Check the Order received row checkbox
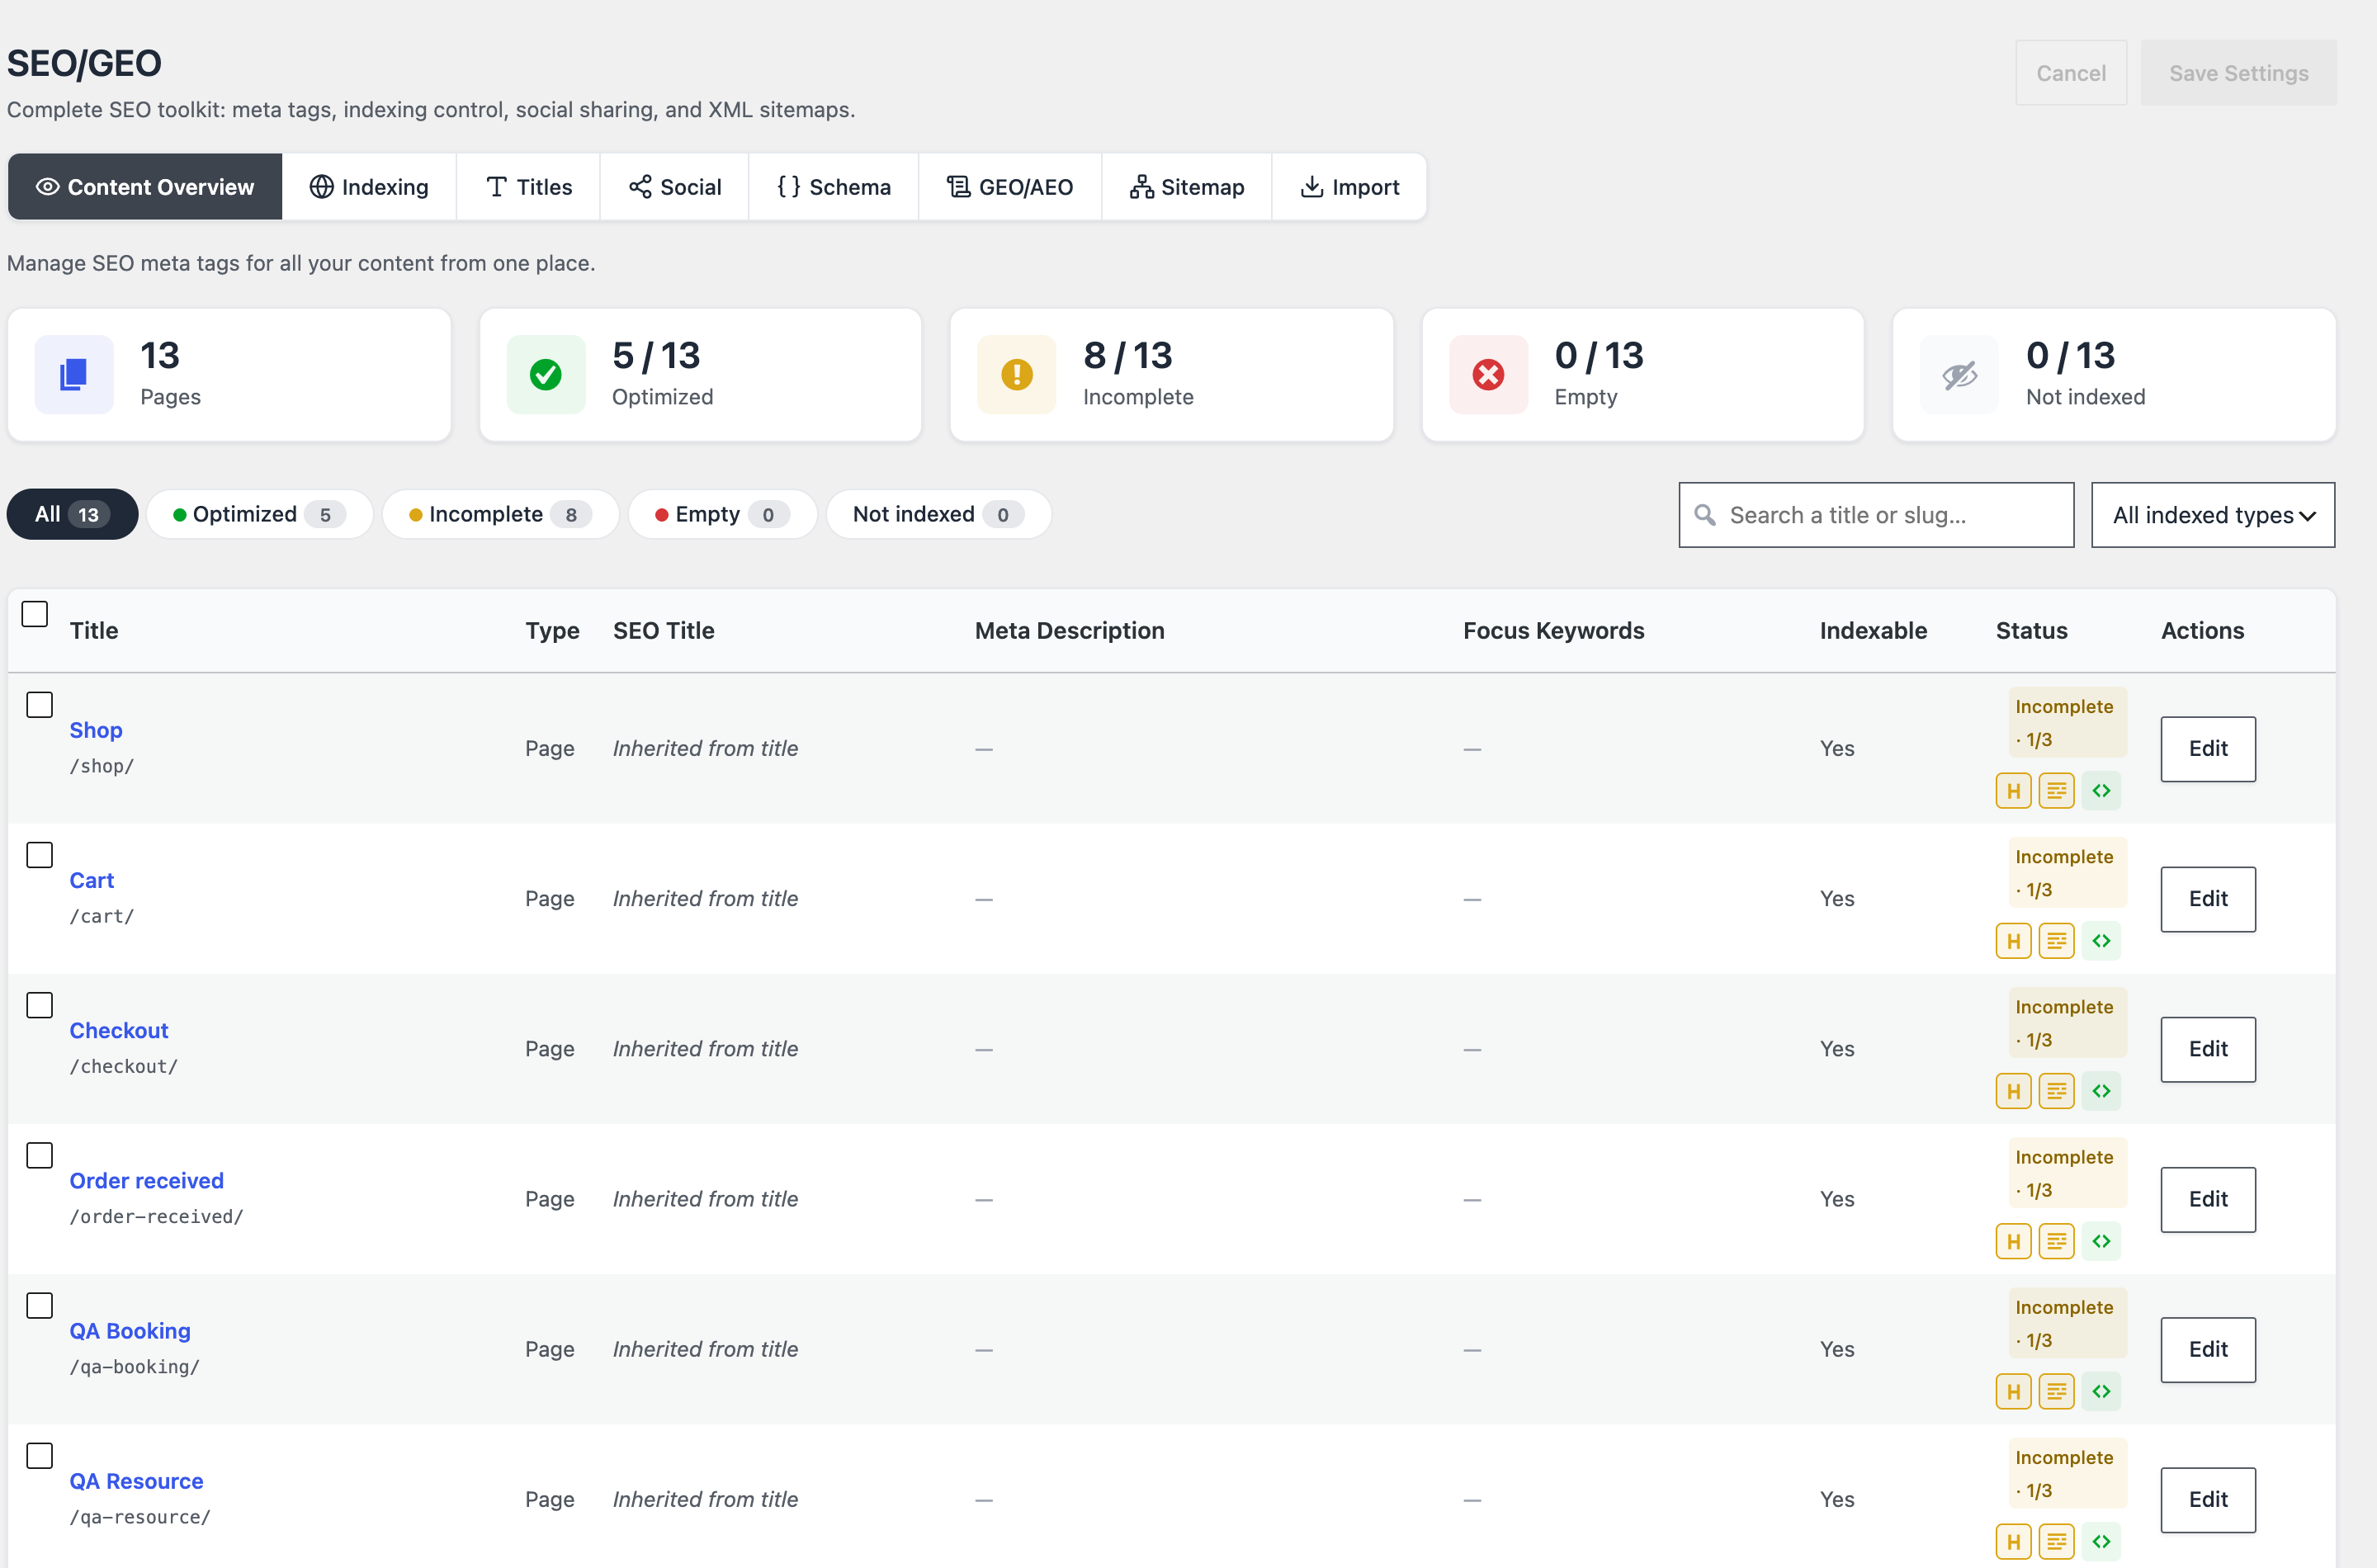2377x1568 pixels. tap(39, 1155)
